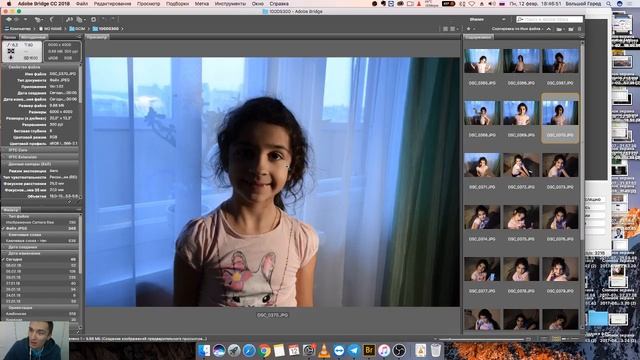Go to Компьютер in the path bar
The image size is (640, 360).
(x=18, y=29)
